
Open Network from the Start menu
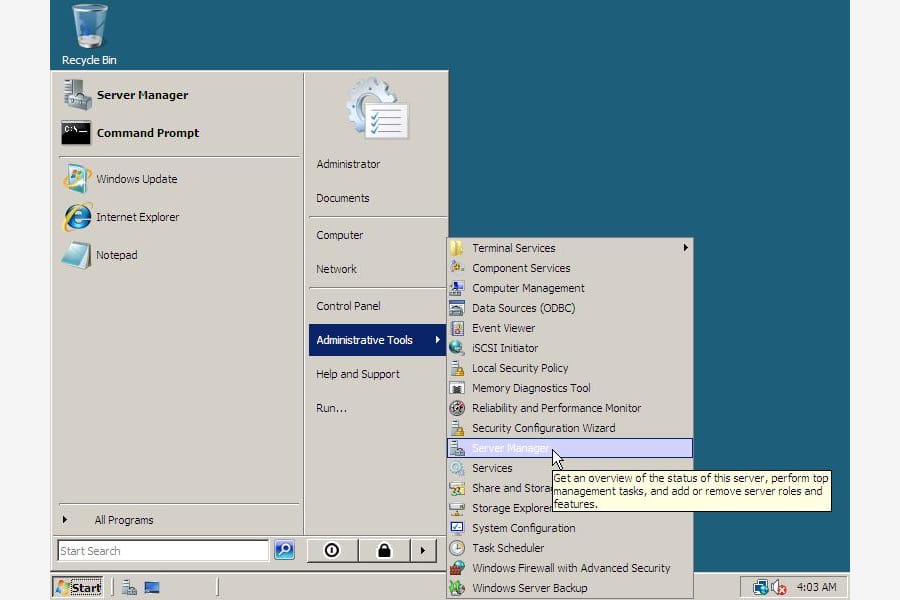[x=336, y=269]
